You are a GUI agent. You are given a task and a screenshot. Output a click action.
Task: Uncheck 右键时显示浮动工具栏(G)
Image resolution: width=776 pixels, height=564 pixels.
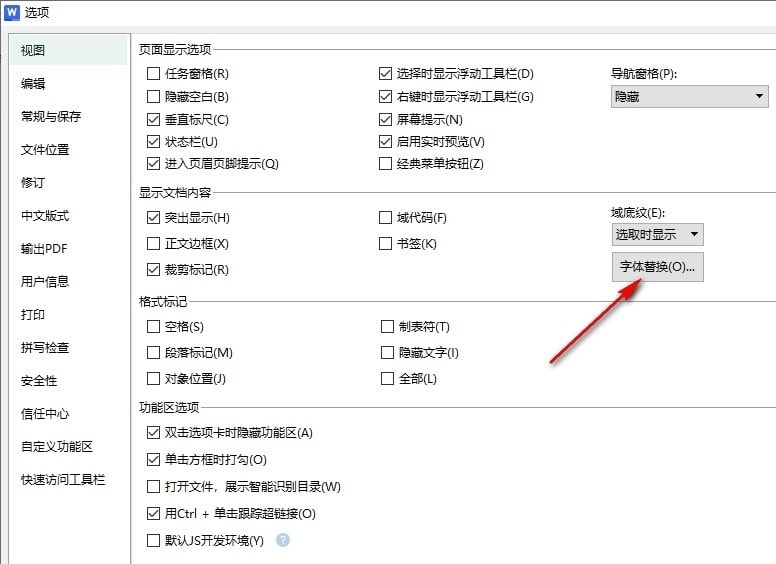click(385, 96)
